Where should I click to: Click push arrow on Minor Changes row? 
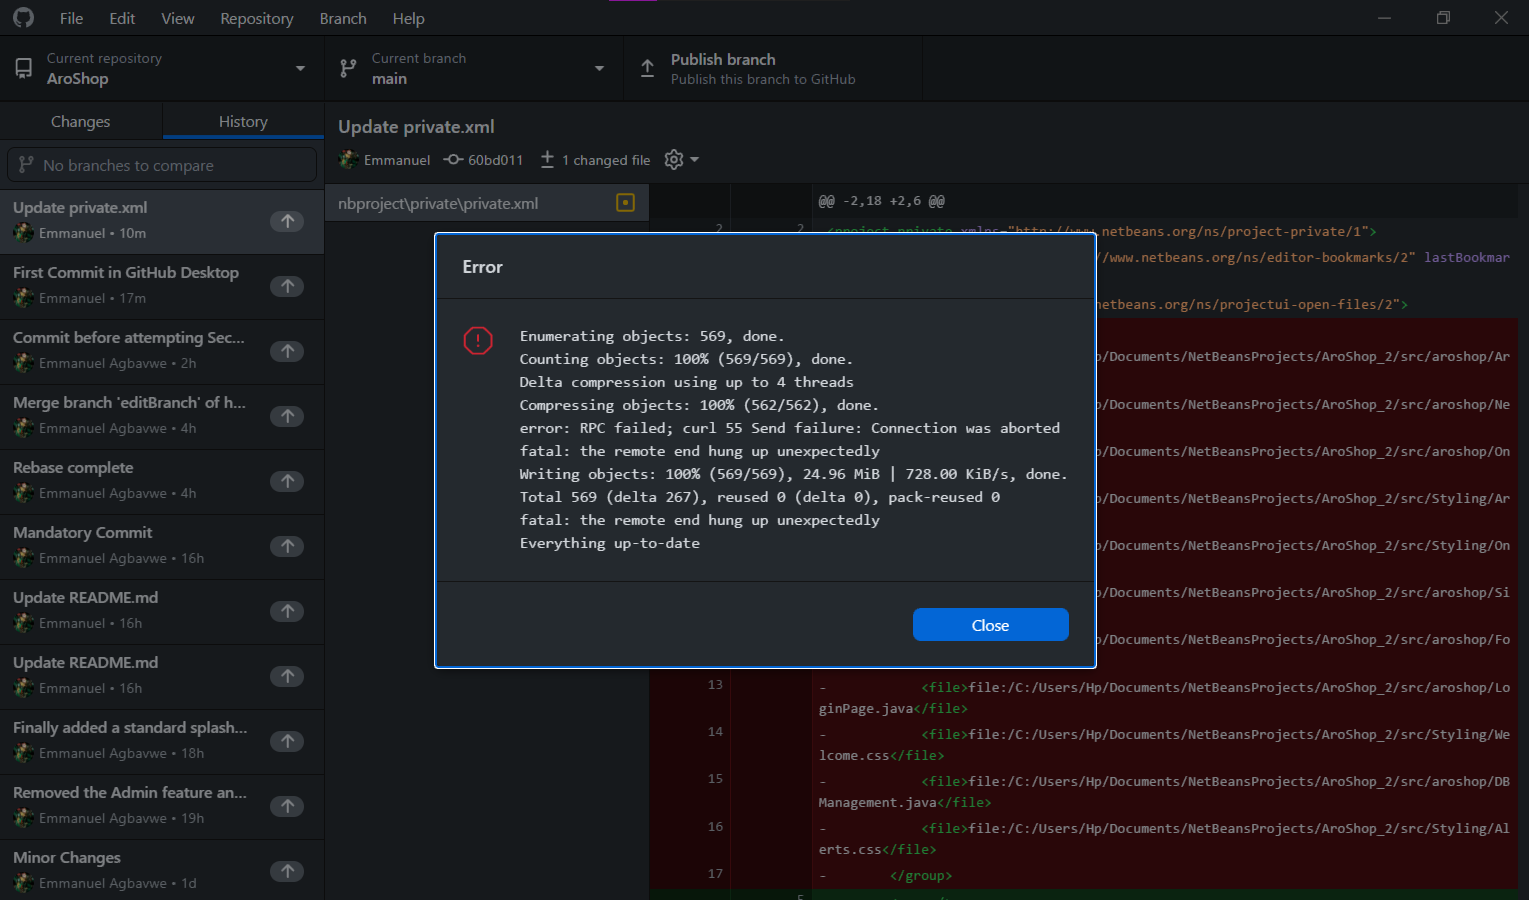287,871
